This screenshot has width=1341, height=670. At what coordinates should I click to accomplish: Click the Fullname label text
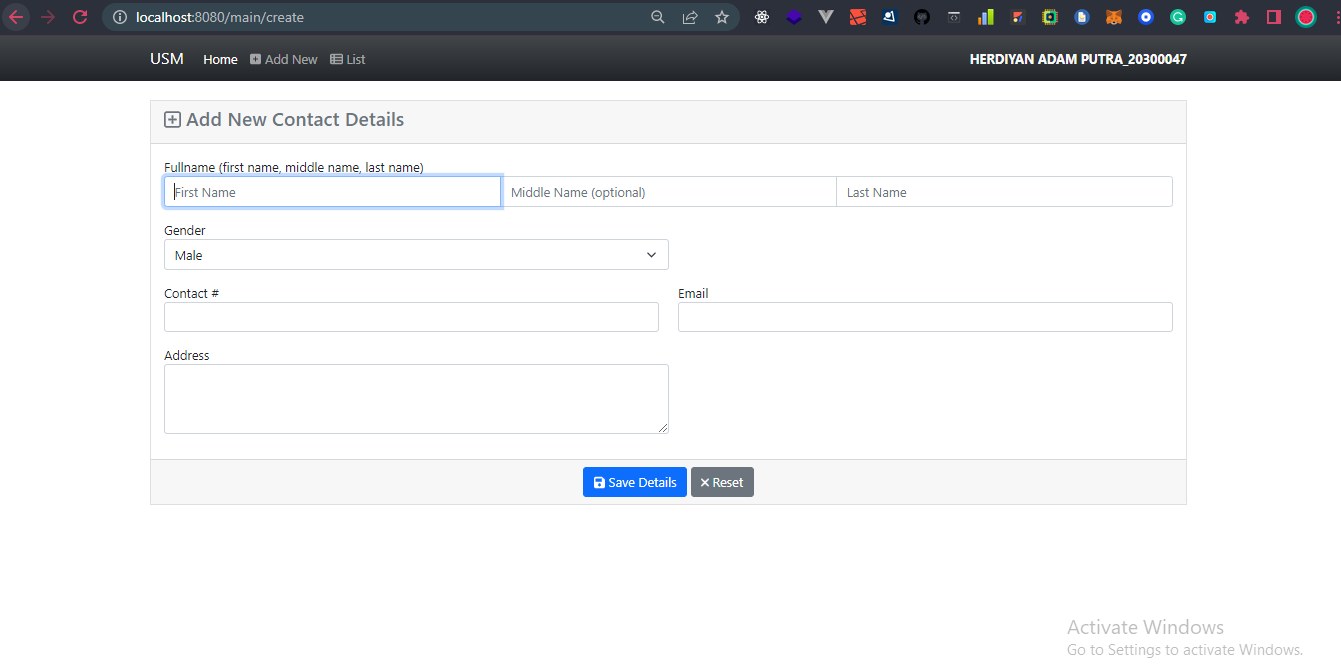pos(294,168)
